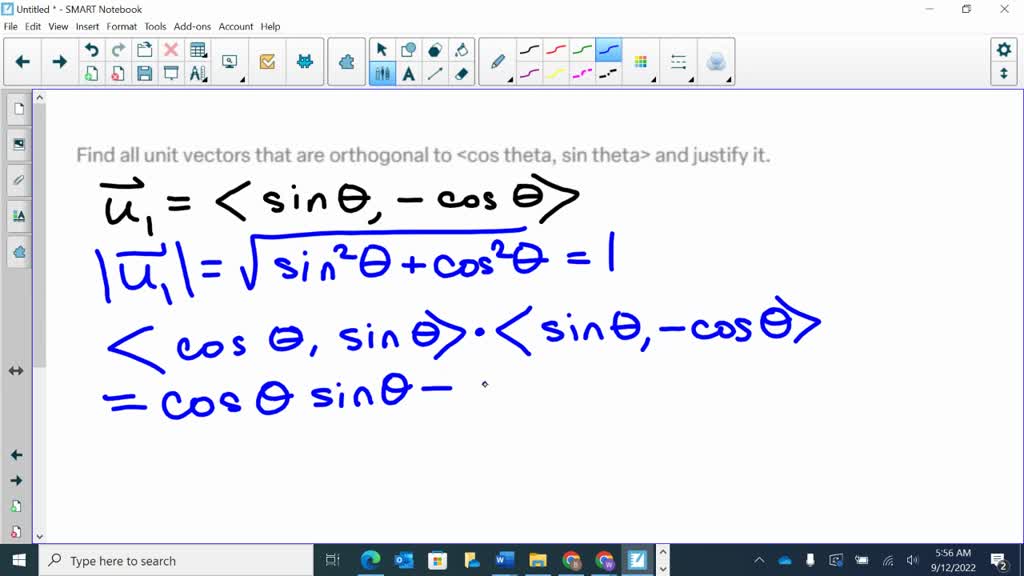Insert a Table from the toolbar

click(x=196, y=48)
